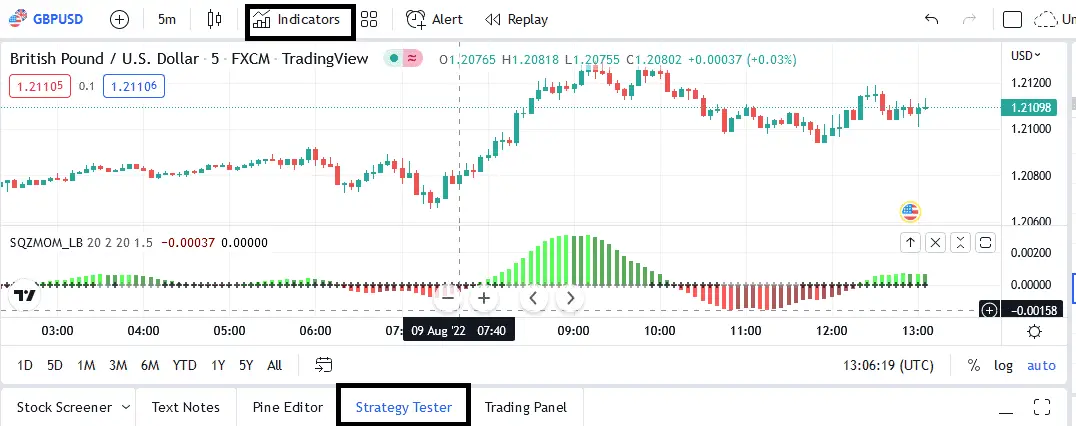Delete the SQZMOM indicator pane
1076x426 pixels.
tap(935, 242)
